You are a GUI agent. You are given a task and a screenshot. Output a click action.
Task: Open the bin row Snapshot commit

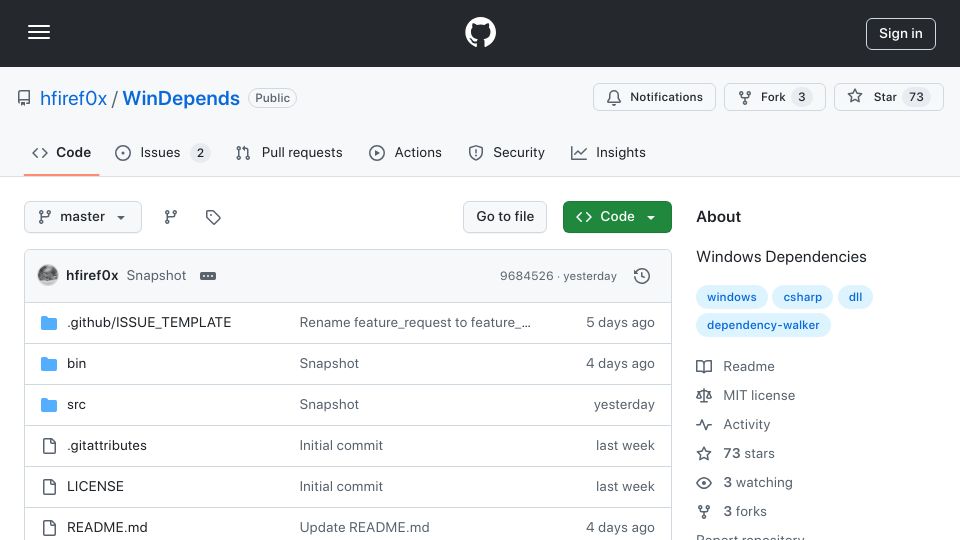tap(329, 364)
